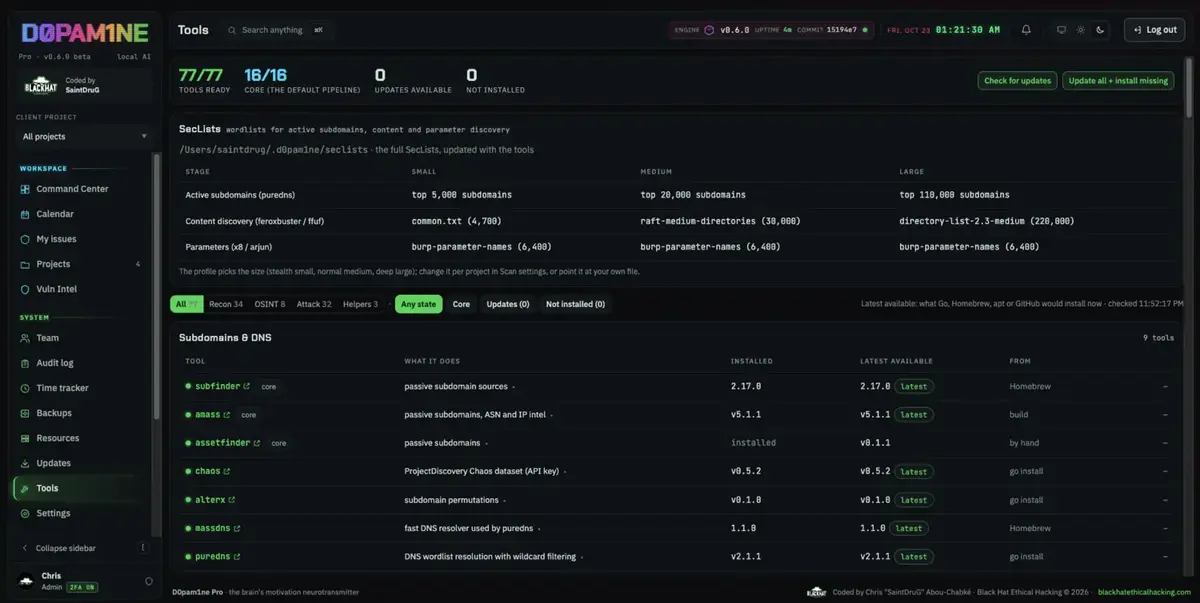Switch to system theme monitor icon
The height and width of the screenshot is (603, 1200).
coord(1061,30)
